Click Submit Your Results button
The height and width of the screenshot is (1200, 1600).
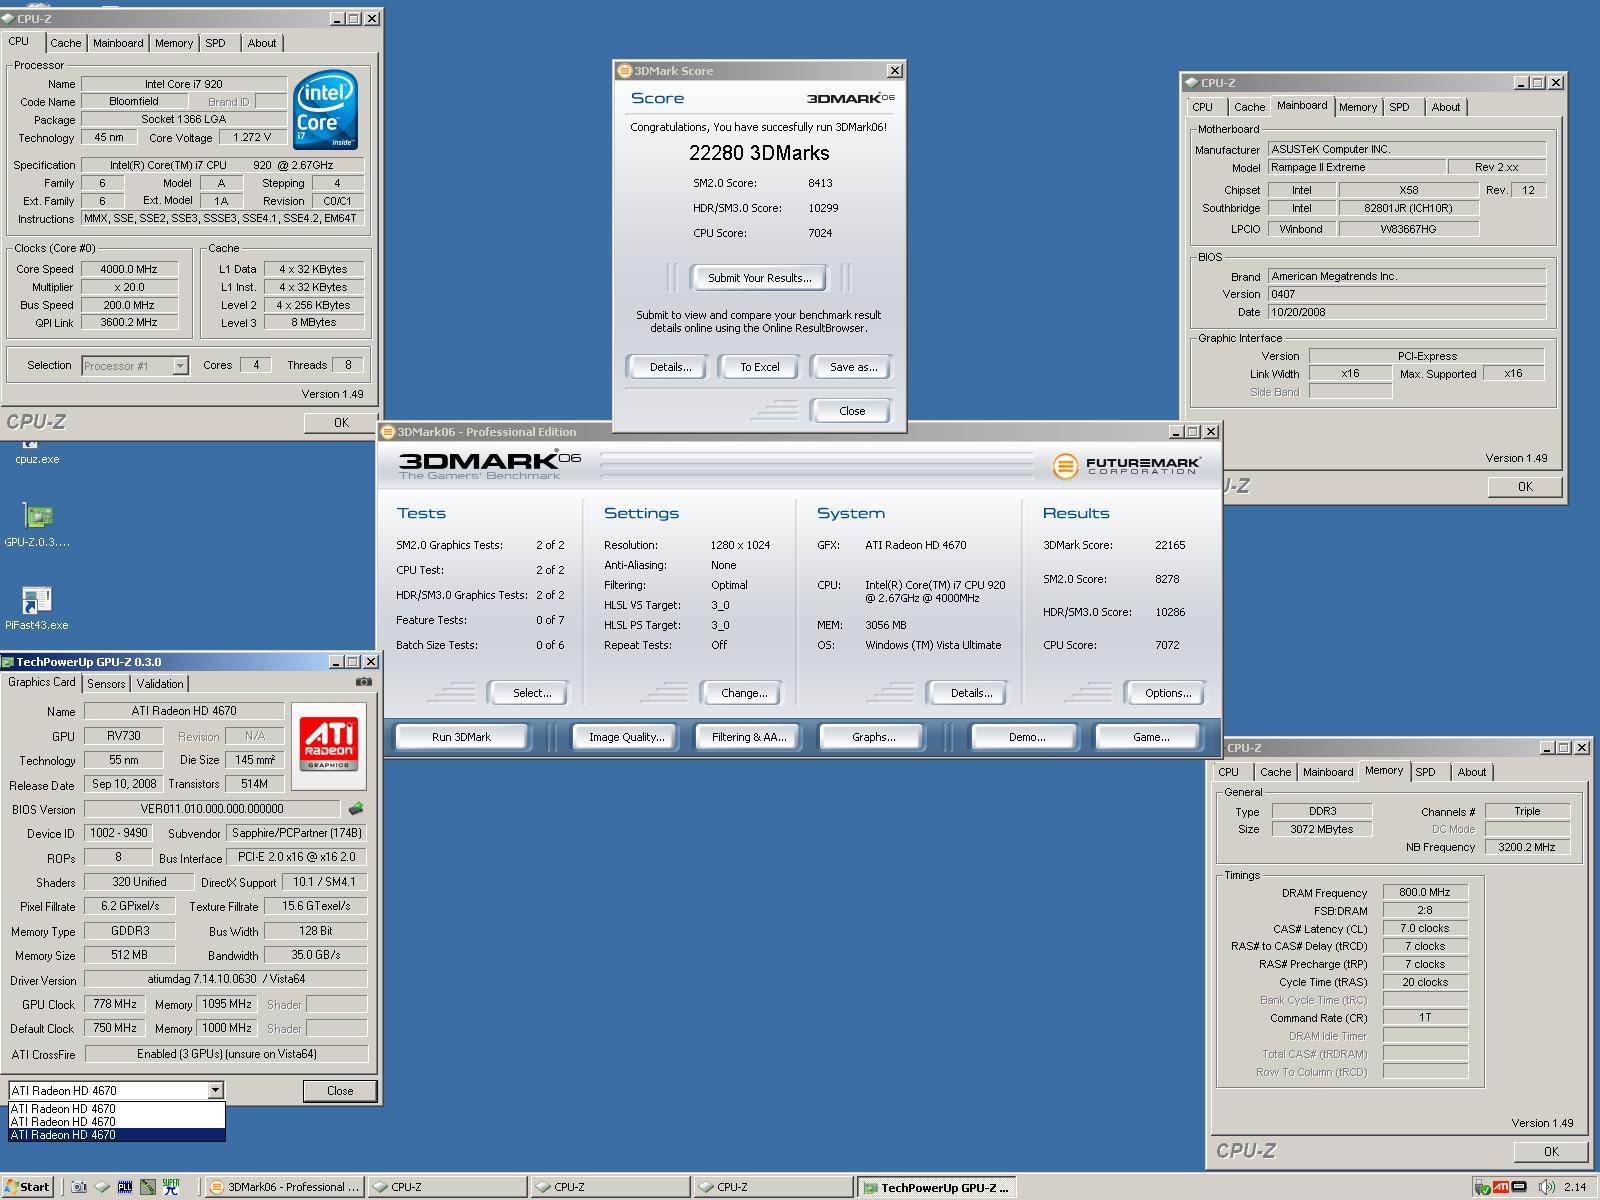[x=760, y=278]
